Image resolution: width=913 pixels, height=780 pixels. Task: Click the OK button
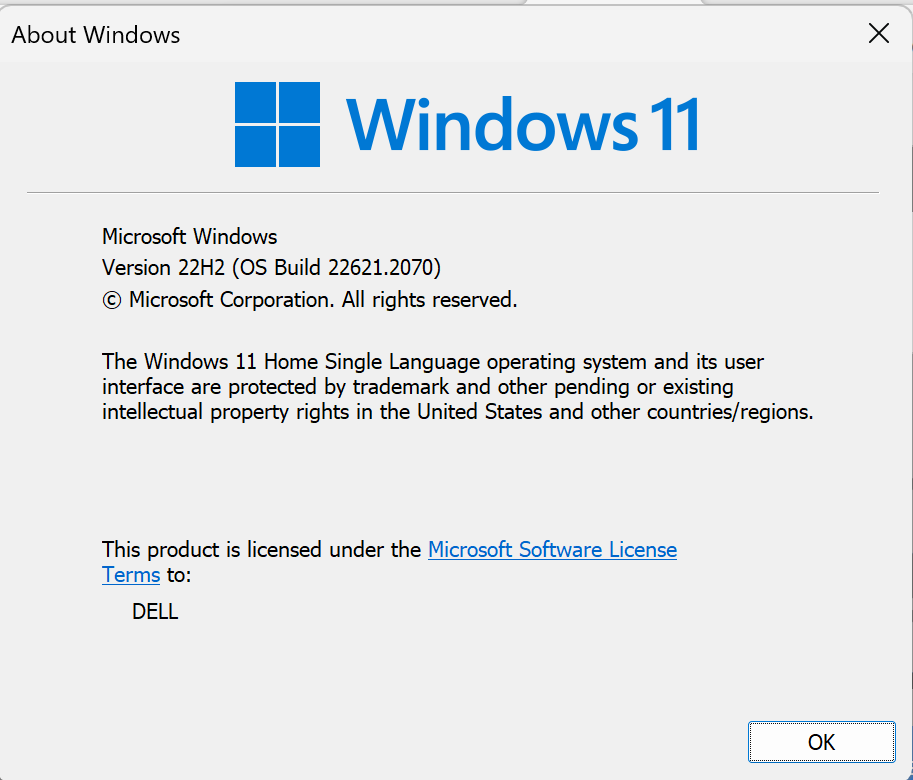(822, 742)
